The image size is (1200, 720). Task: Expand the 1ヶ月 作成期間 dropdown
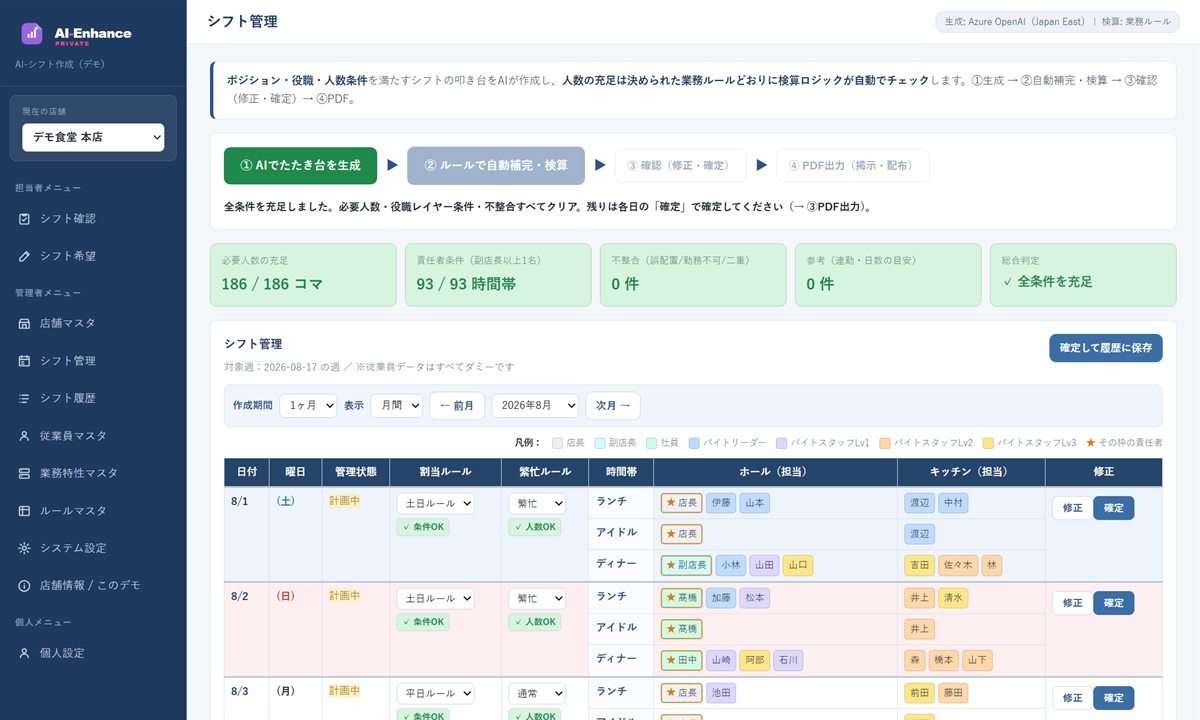308,406
